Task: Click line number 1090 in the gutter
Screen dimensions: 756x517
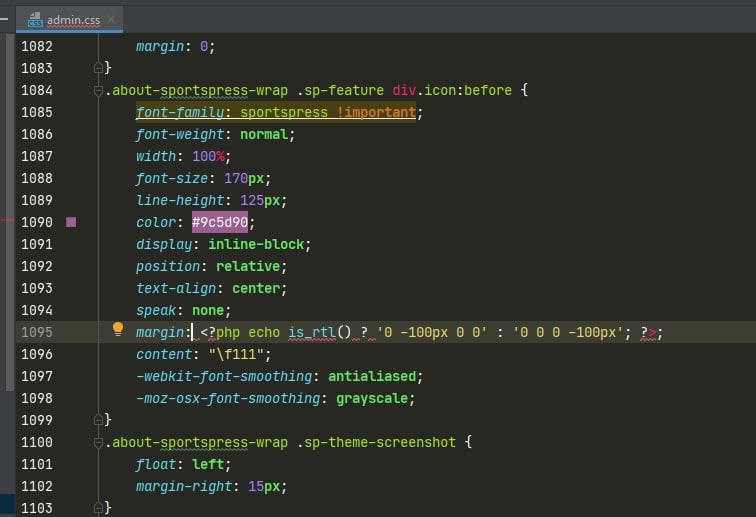Action: 37,222
